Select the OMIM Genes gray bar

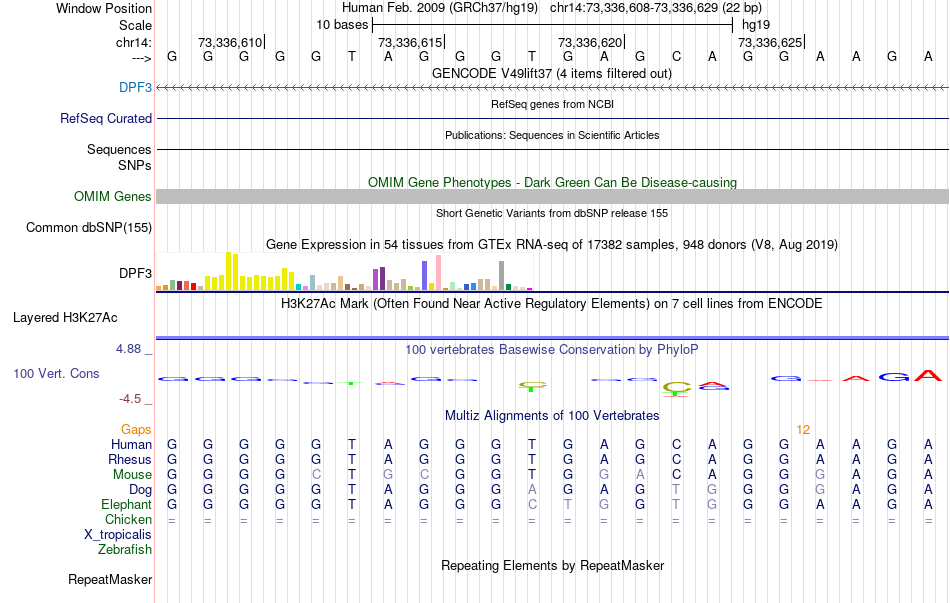552,196
